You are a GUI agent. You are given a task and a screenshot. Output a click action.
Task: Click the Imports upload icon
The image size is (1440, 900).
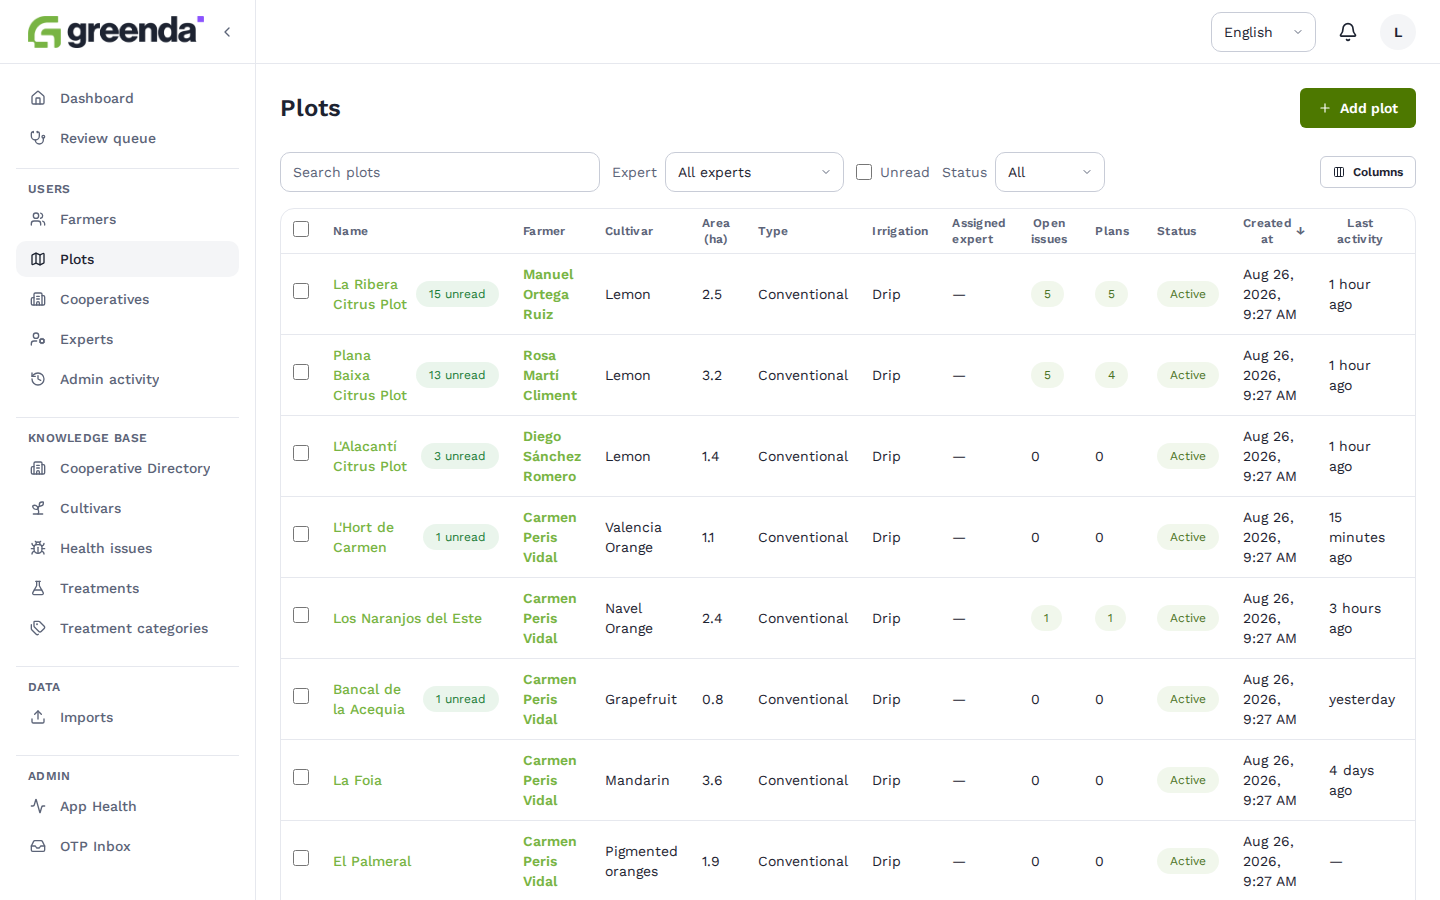(x=38, y=717)
